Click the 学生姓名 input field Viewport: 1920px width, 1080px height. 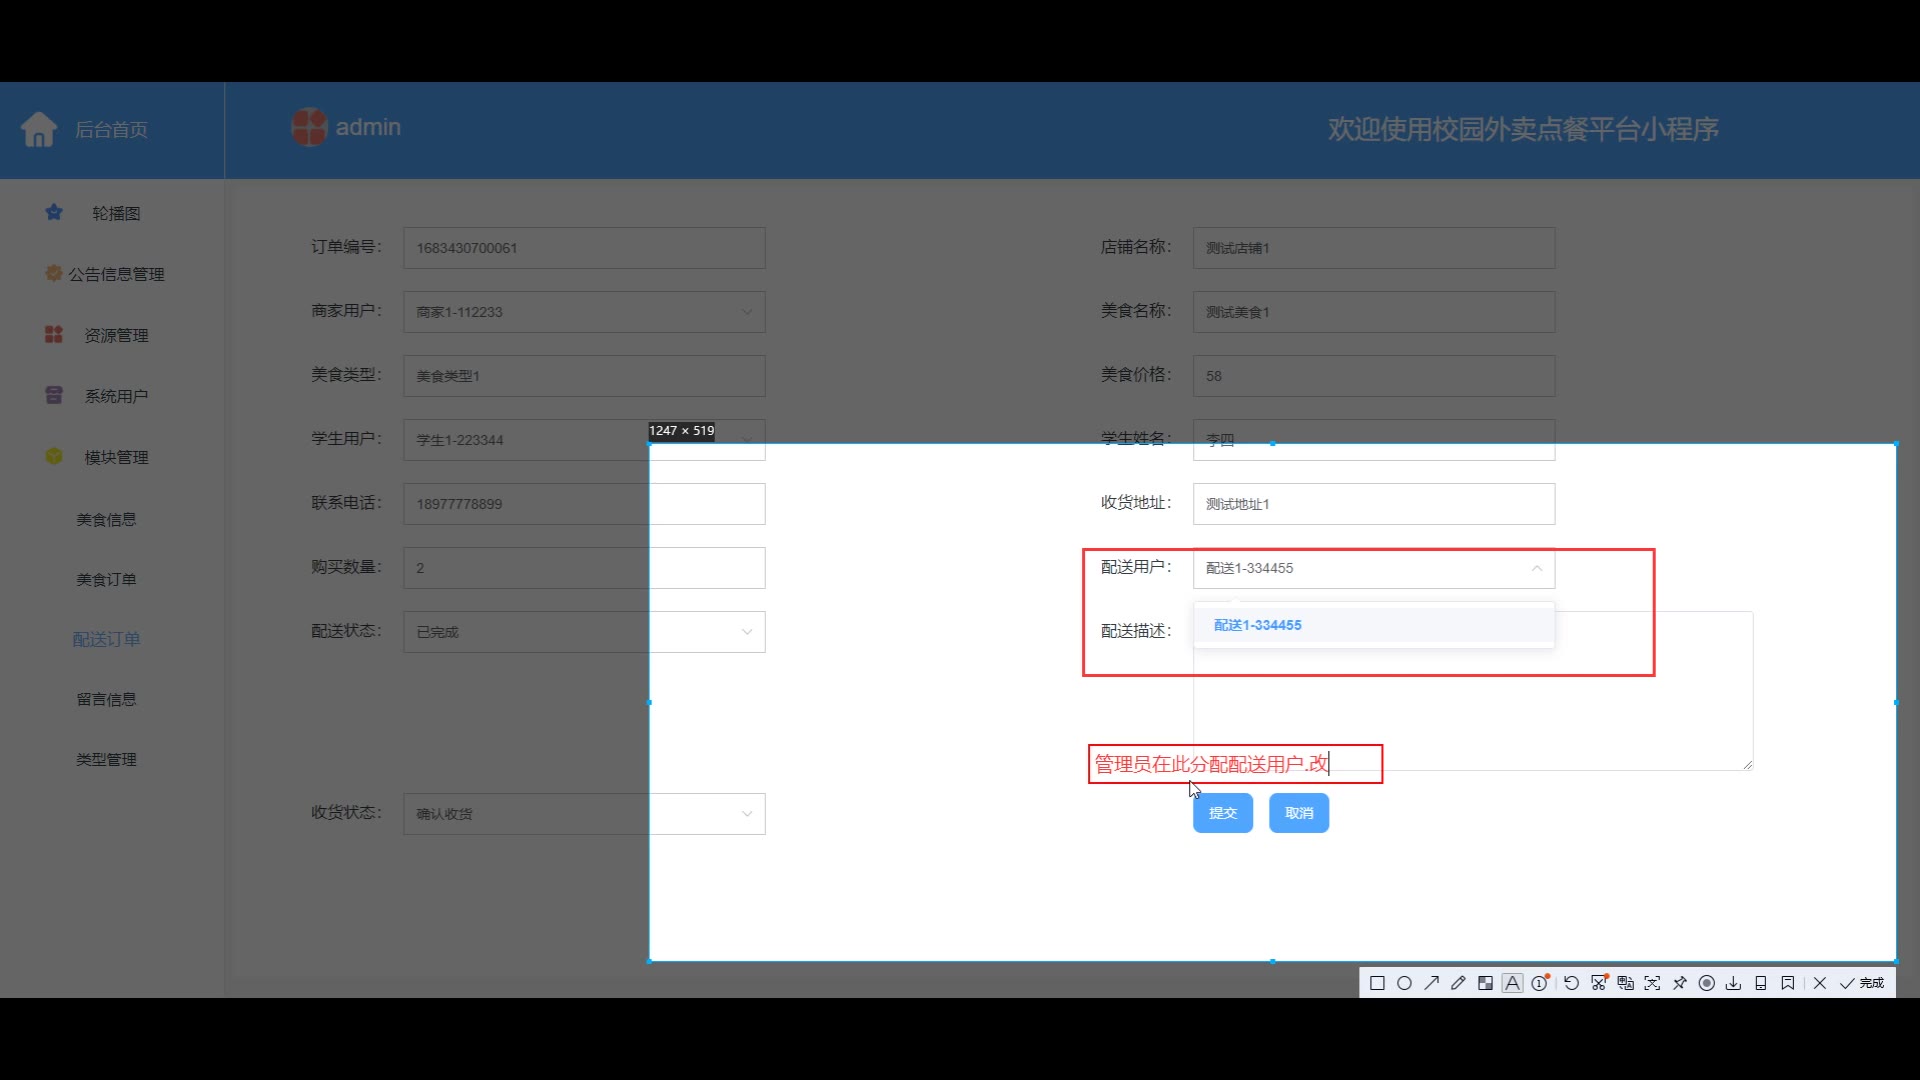1374,440
